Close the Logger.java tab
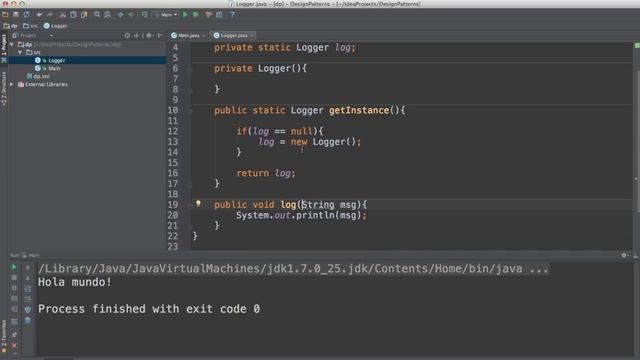 point(252,36)
